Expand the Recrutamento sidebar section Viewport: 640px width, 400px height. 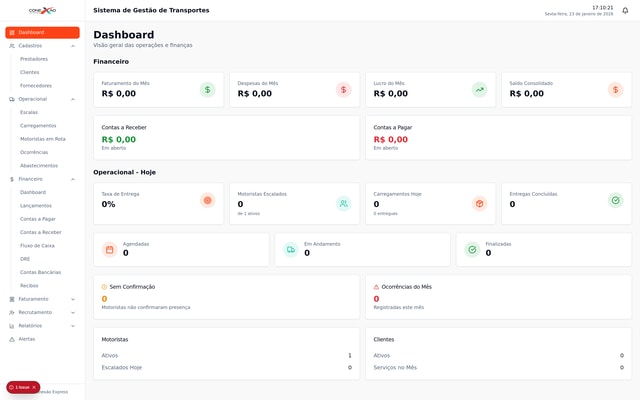73,312
